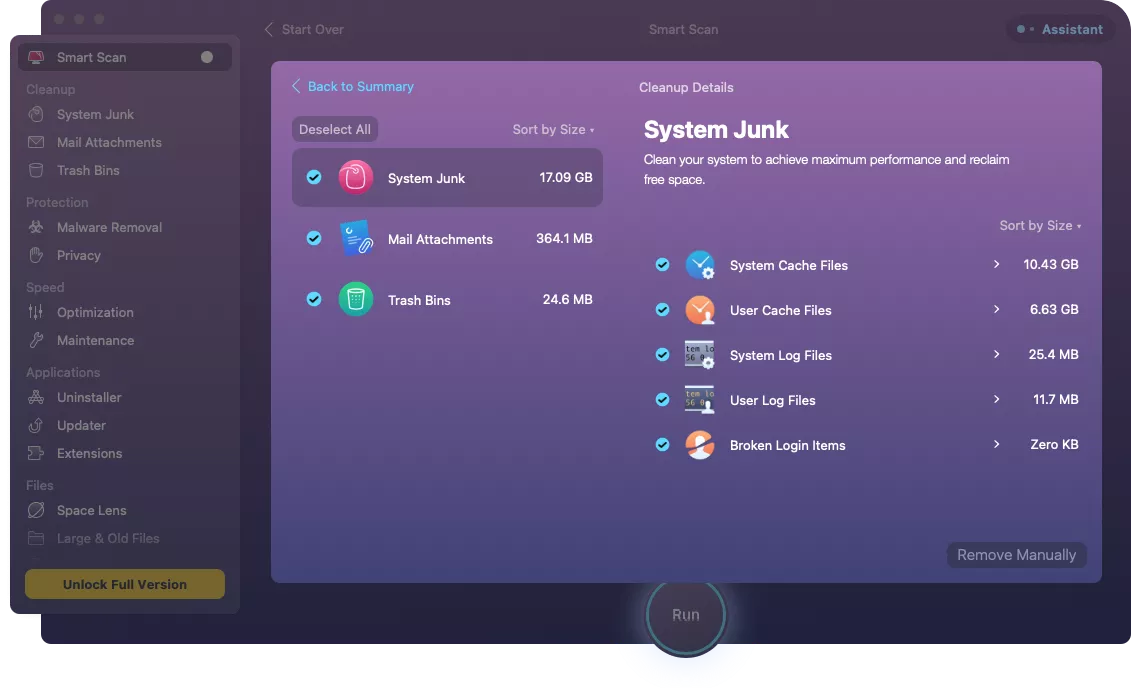1131x688 pixels.
Task: Click Start Over in the title bar
Action: 310,29
